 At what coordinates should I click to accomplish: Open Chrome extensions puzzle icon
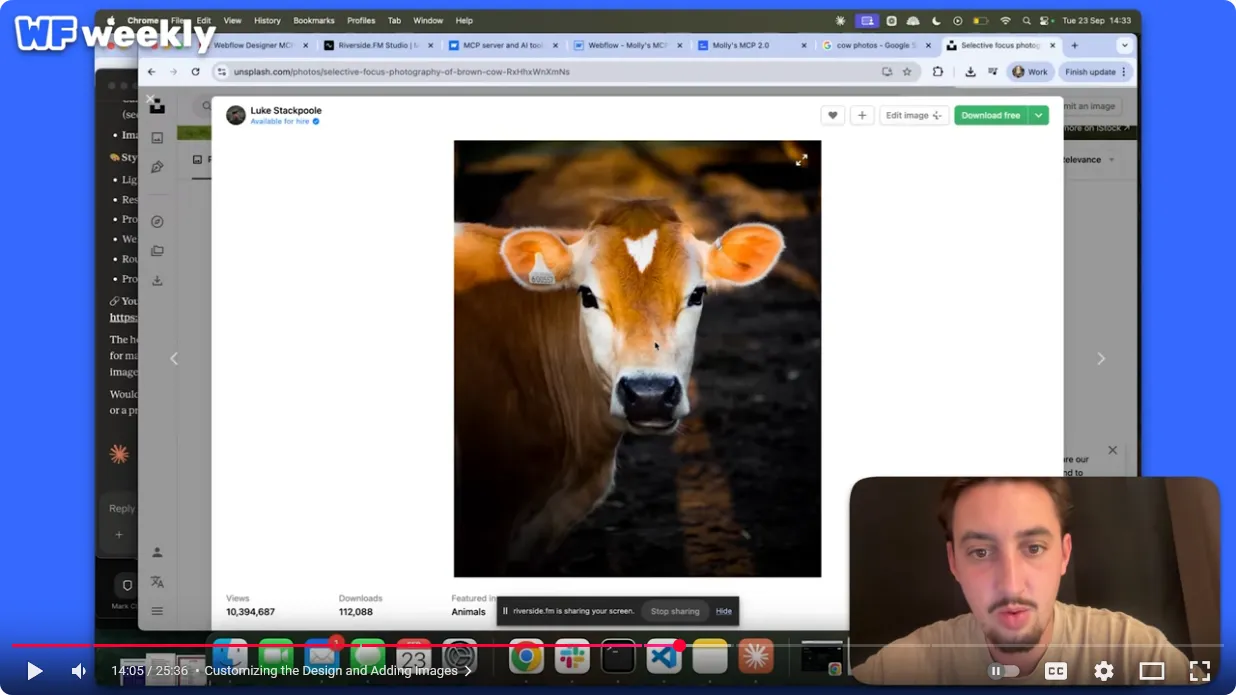[937, 72]
